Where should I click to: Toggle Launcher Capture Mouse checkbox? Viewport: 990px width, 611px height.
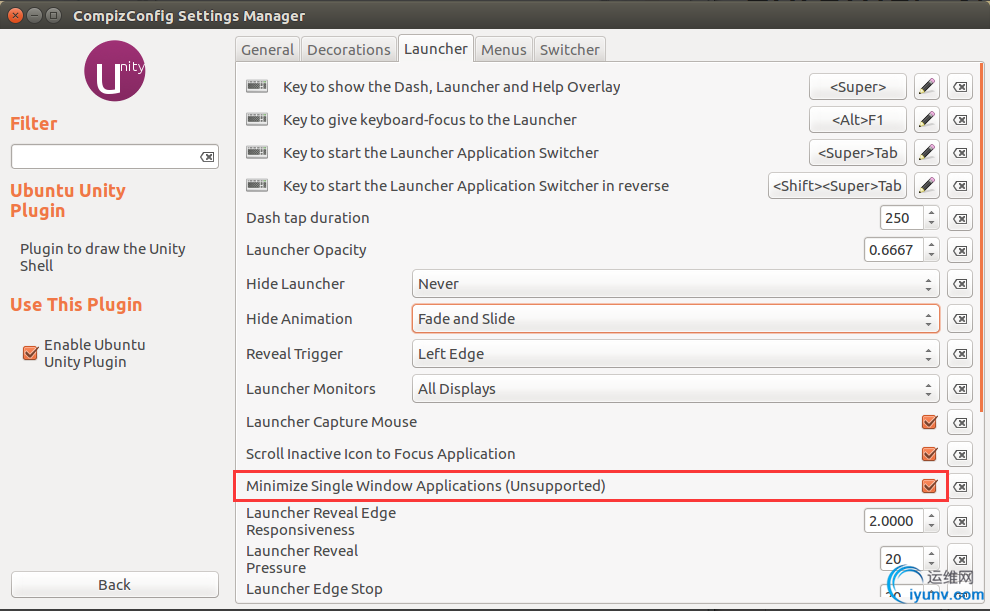(929, 422)
